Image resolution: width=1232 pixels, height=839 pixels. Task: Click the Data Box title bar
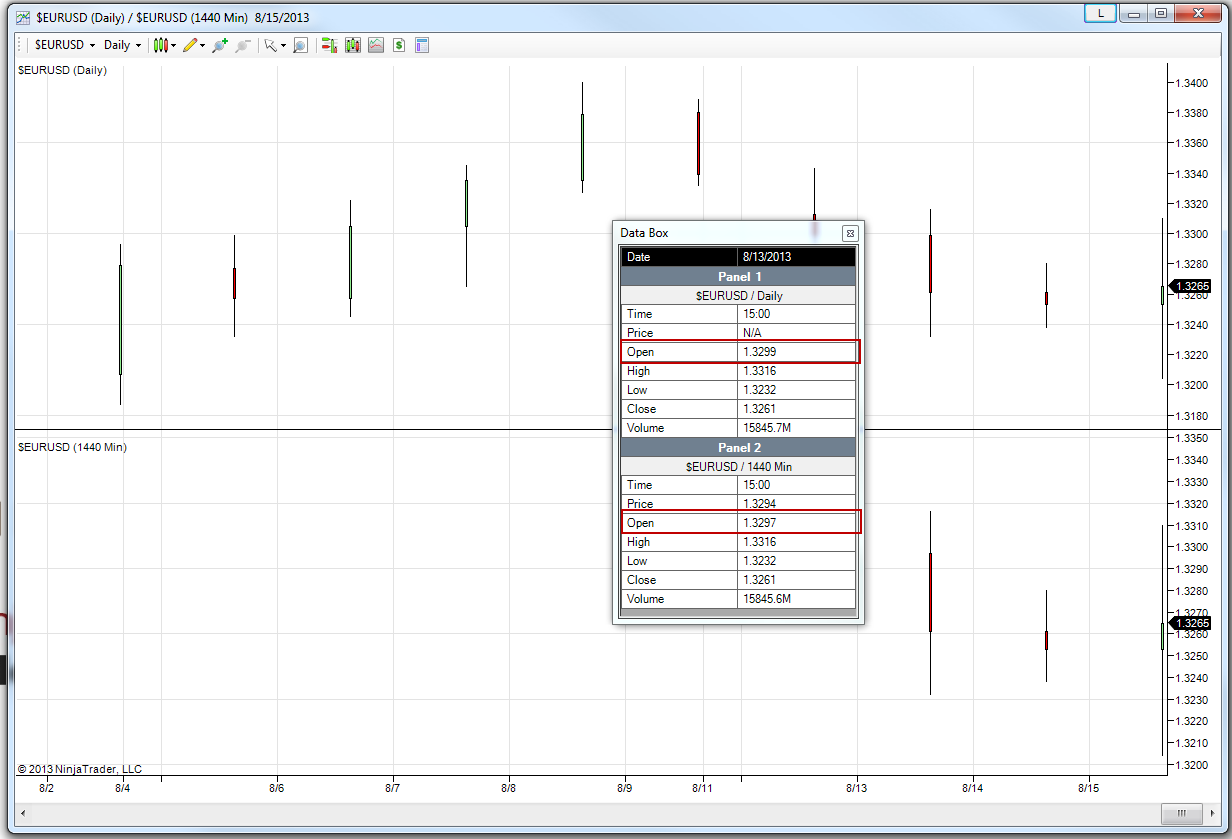[x=730, y=233]
